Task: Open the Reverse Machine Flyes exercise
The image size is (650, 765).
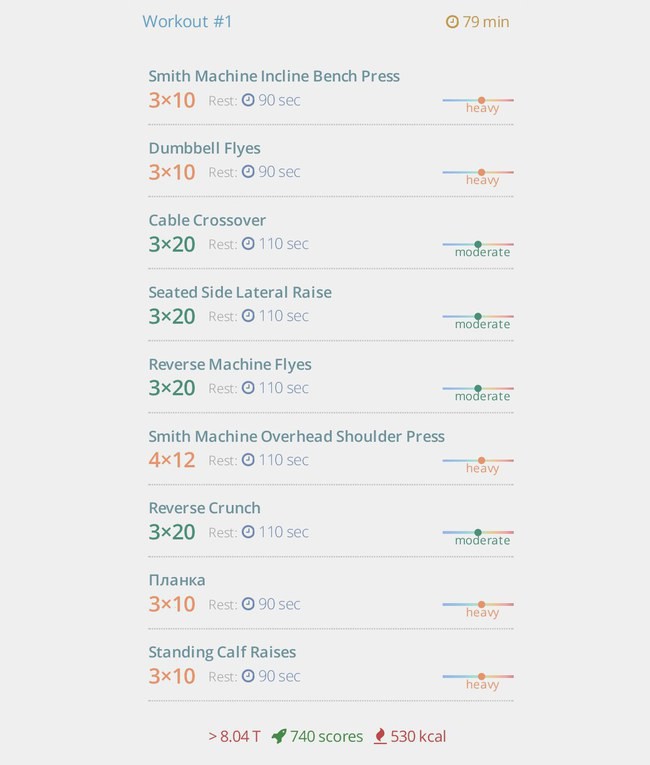Action: pos(230,364)
